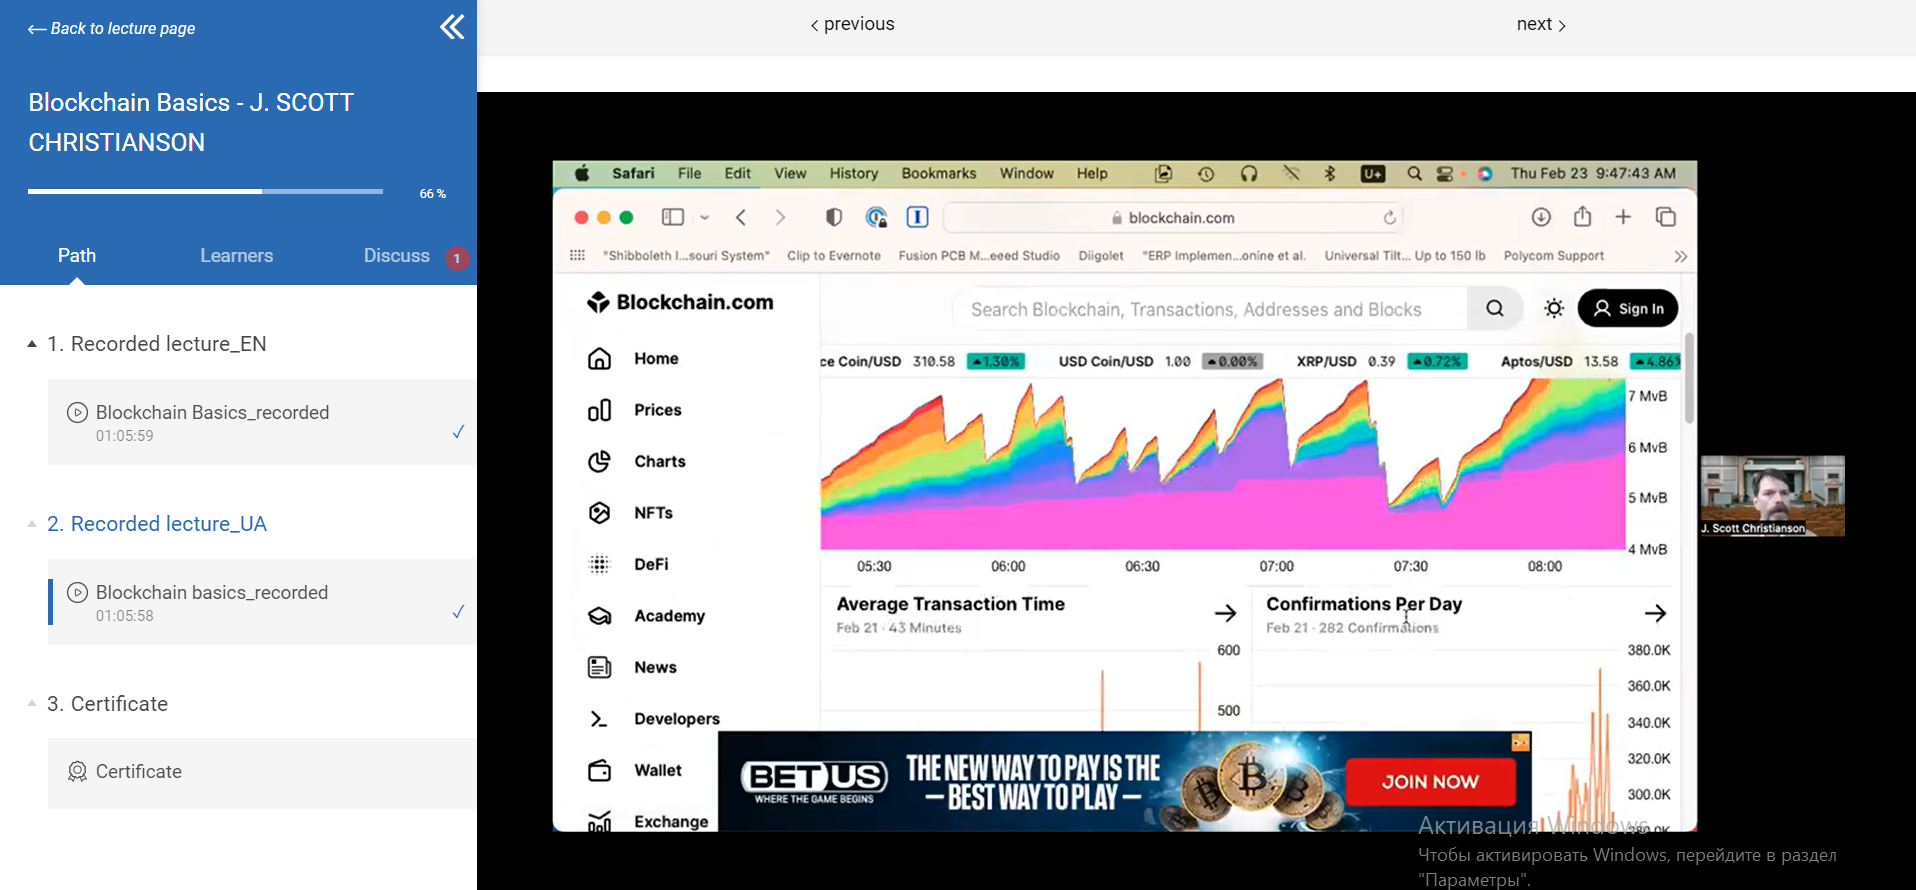Click the Bluetooth icon in menu bar
Image resolution: width=1916 pixels, height=890 pixels.
coord(1330,174)
